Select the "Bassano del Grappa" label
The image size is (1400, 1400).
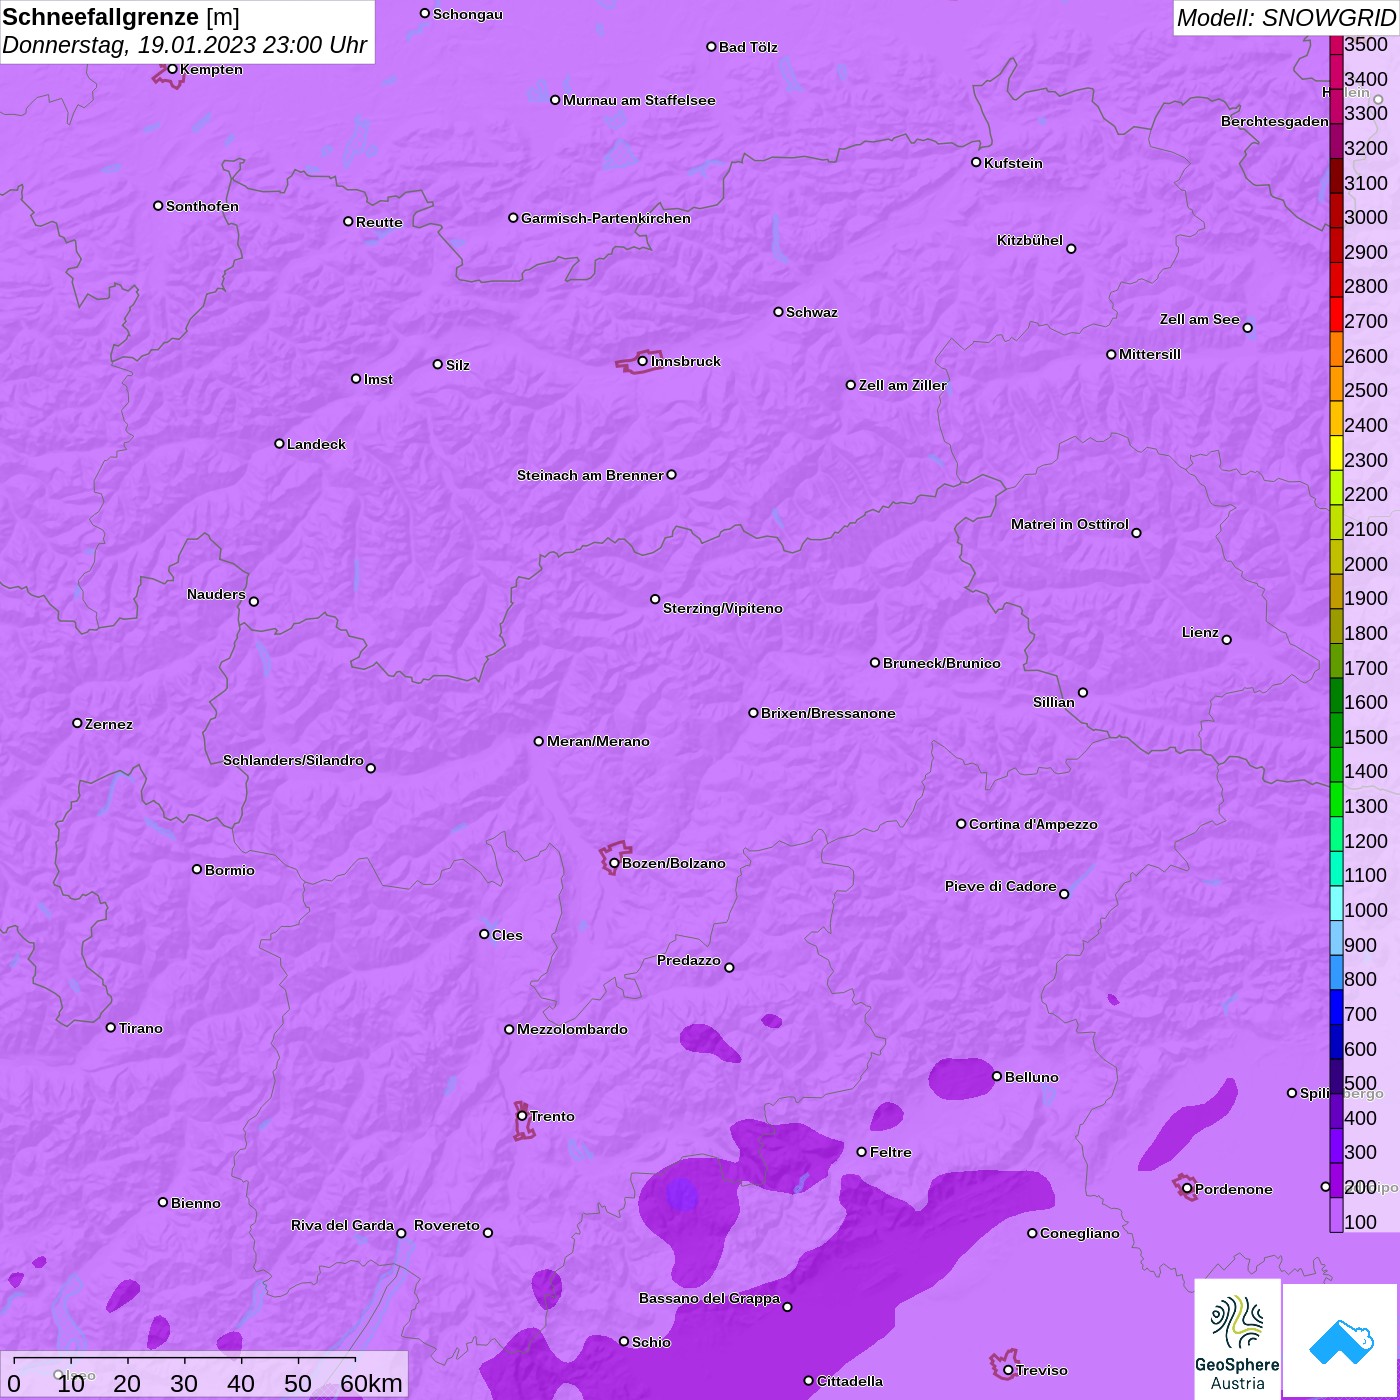710,1298
